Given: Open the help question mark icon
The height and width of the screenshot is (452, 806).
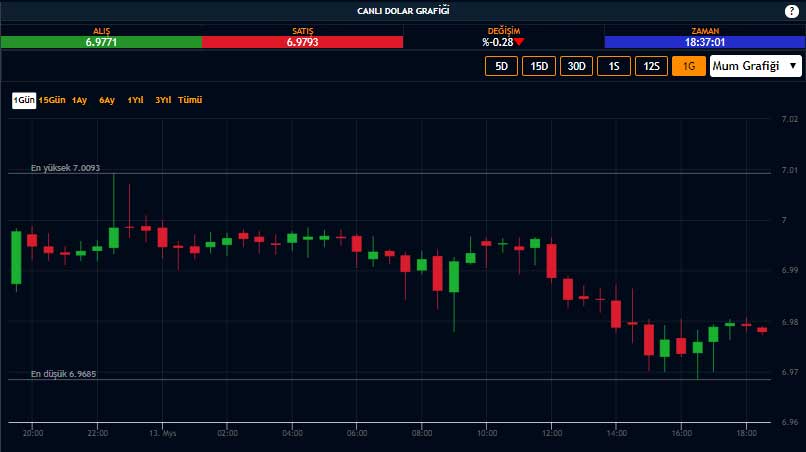Looking at the screenshot, I should [791, 11].
